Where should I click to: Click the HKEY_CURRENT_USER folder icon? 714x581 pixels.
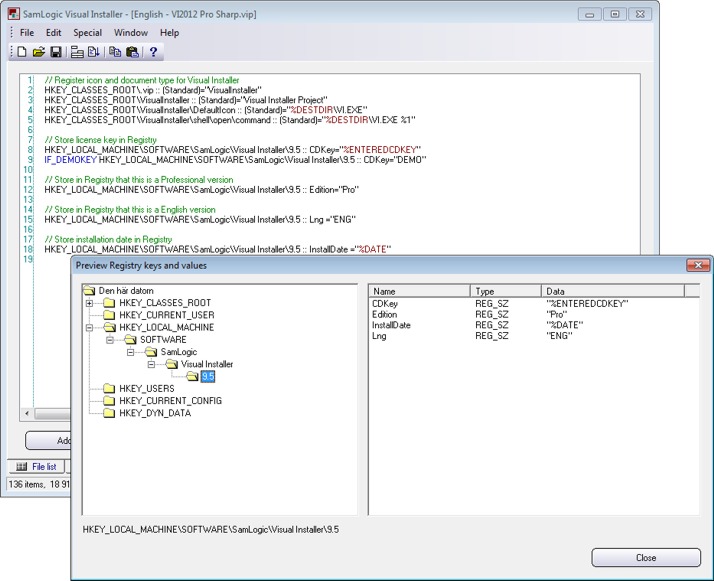(109, 315)
